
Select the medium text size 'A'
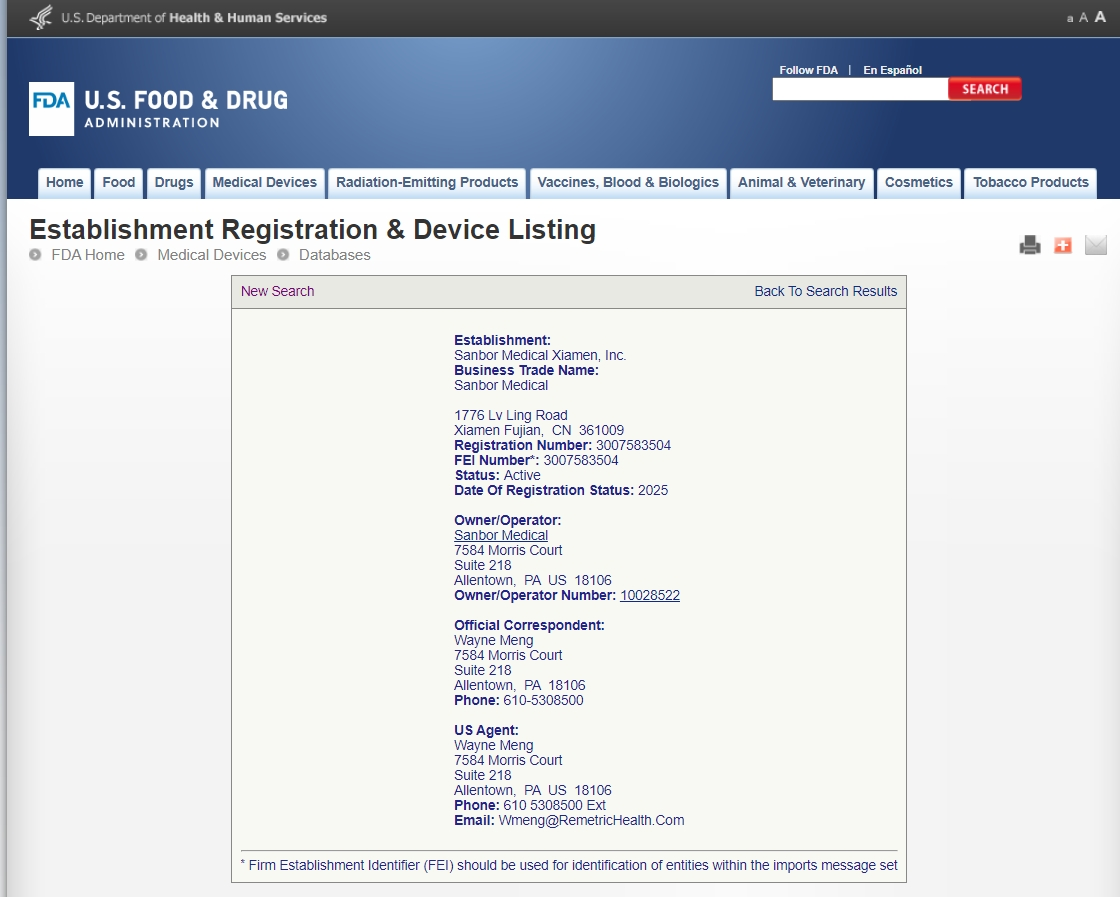pyautogui.click(x=1083, y=18)
